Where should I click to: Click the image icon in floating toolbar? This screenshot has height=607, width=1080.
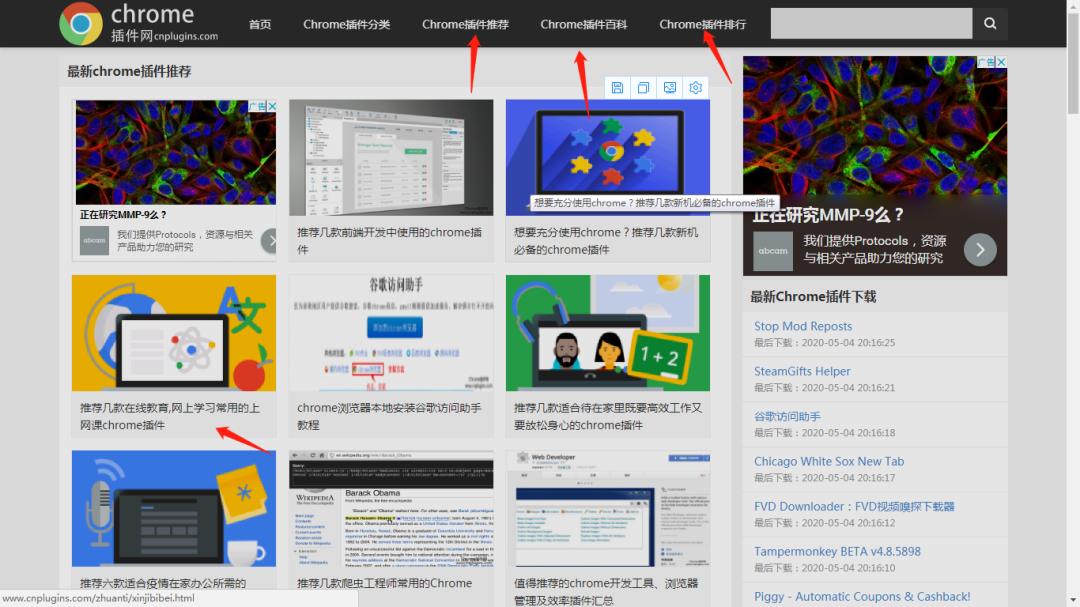(x=669, y=88)
